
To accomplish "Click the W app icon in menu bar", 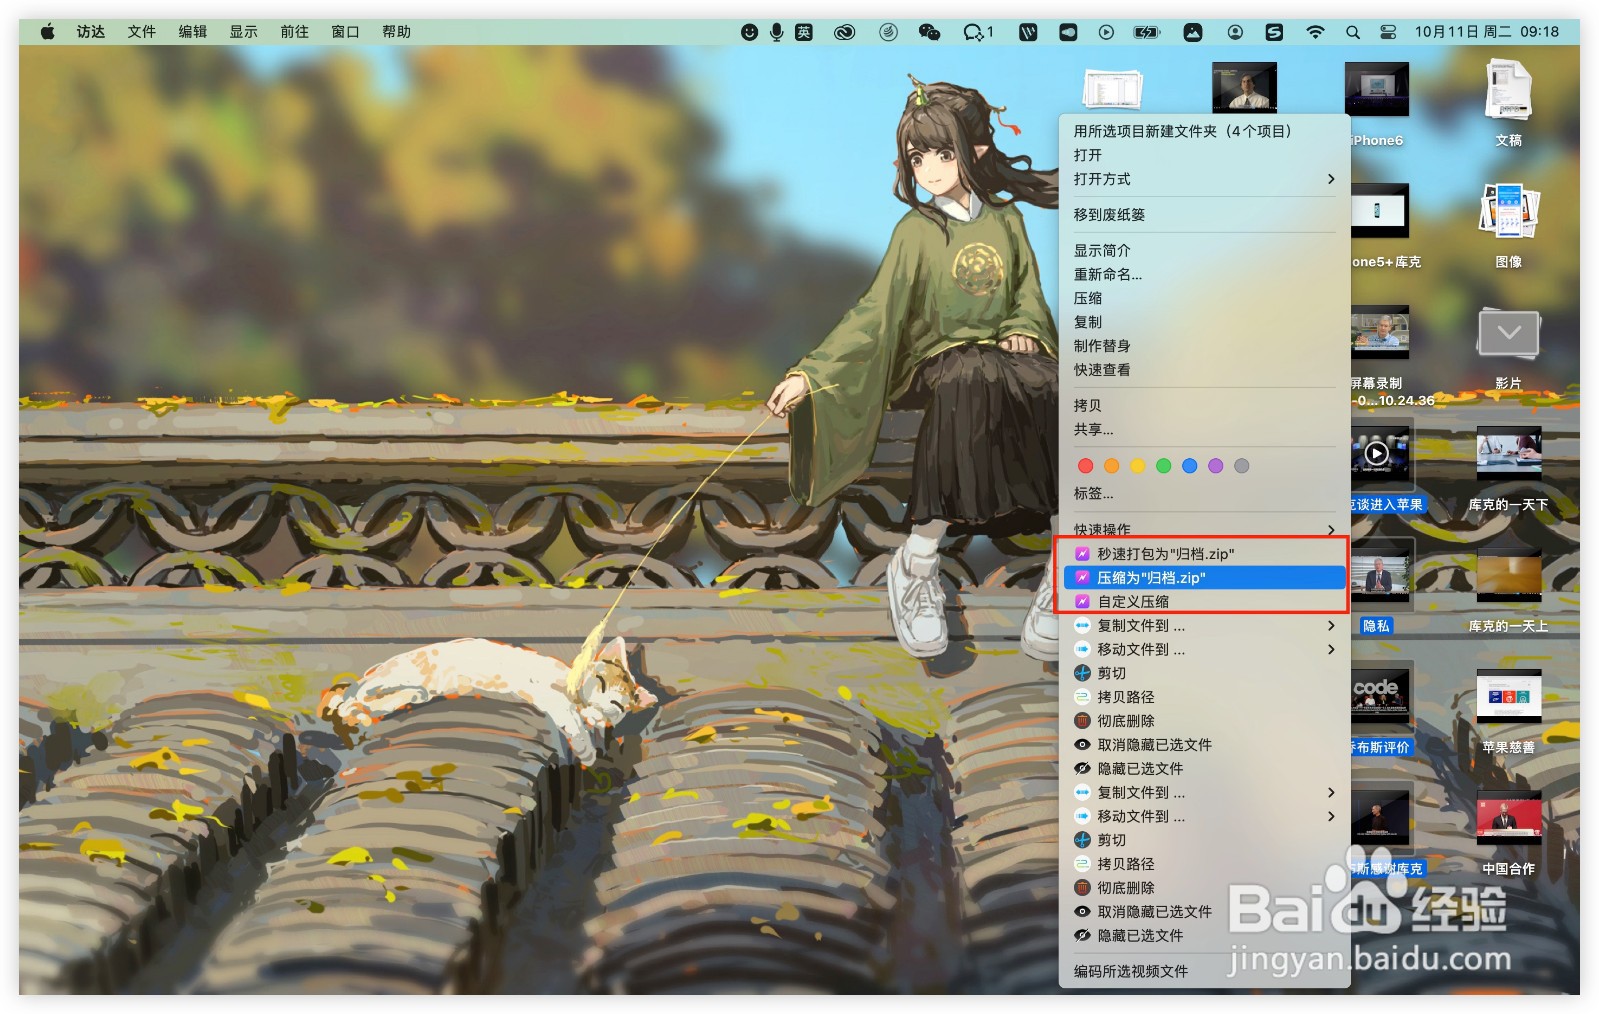I will point(1028,32).
